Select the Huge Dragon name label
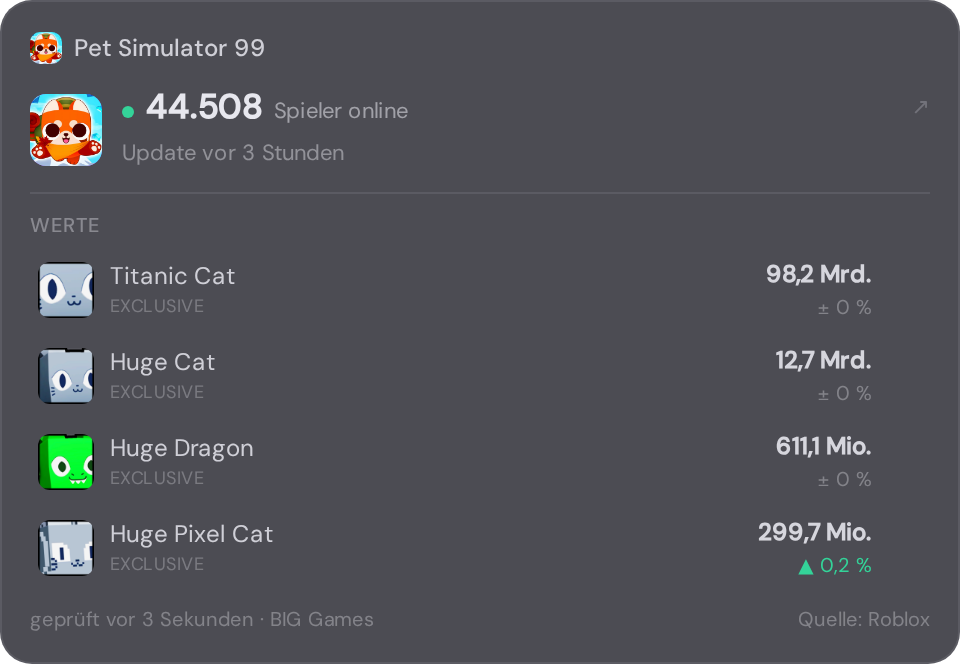Viewport: 960px width, 664px height. [182, 449]
